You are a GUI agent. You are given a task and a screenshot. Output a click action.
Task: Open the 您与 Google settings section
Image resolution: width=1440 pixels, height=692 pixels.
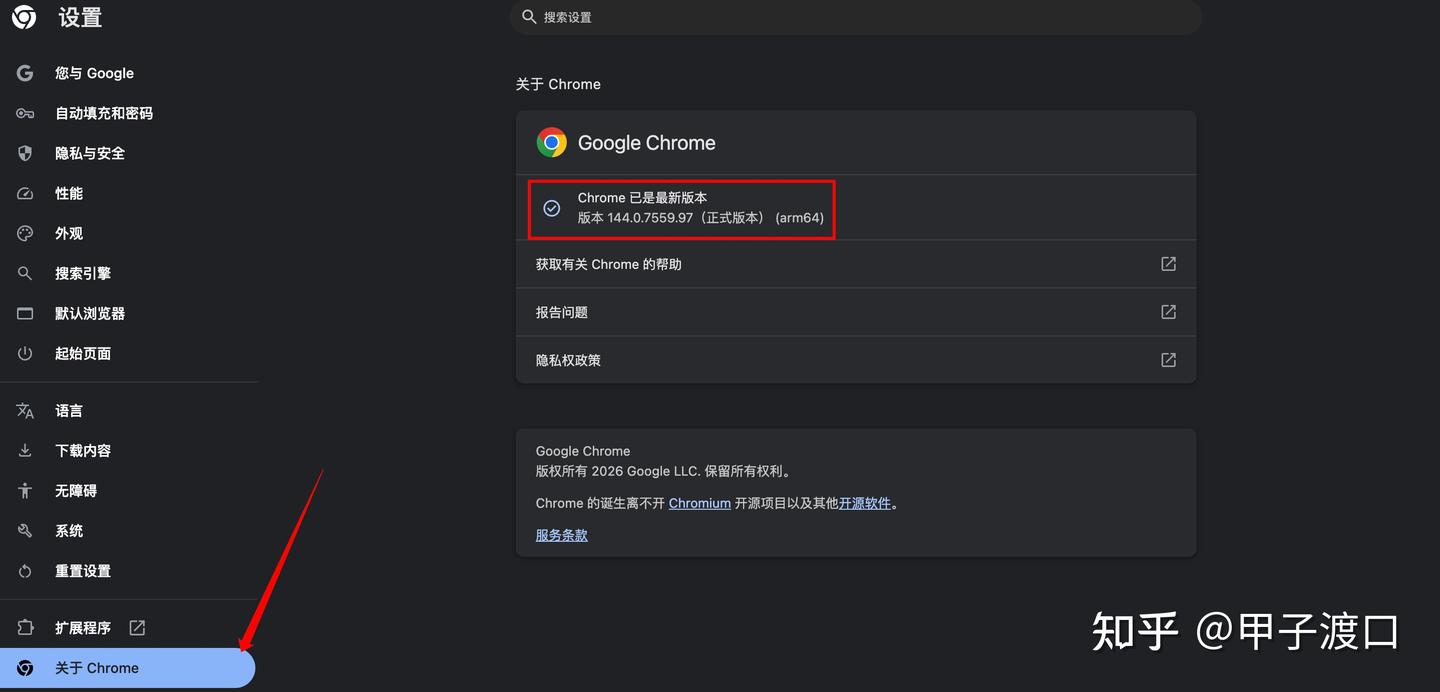128,73
